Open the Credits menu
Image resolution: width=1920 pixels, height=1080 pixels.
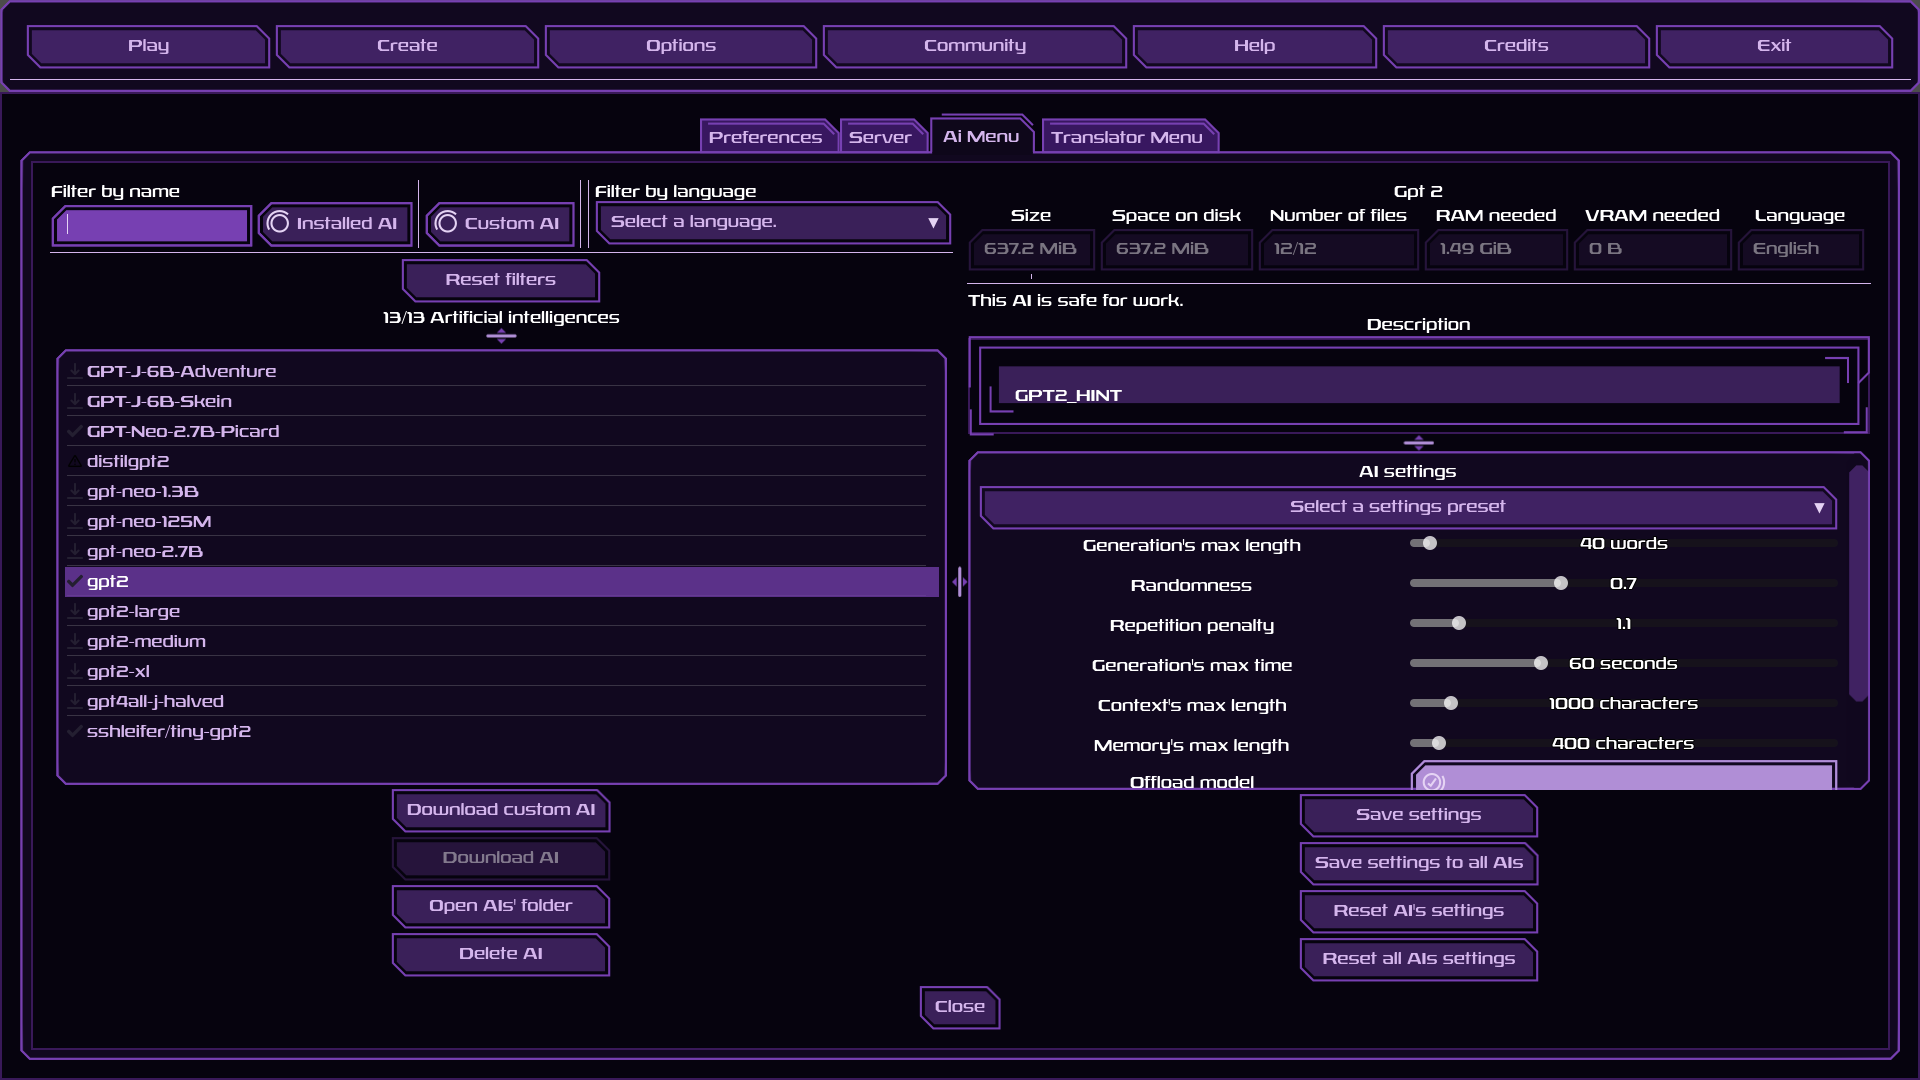1516,46
